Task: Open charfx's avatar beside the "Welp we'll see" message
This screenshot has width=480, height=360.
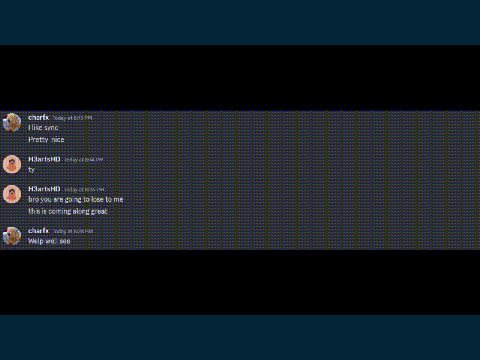Action: pyautogui.click(x=12, y=236)
